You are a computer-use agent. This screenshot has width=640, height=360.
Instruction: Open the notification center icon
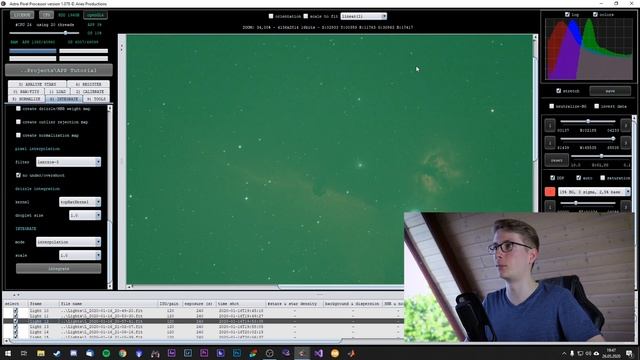[629, 353]
